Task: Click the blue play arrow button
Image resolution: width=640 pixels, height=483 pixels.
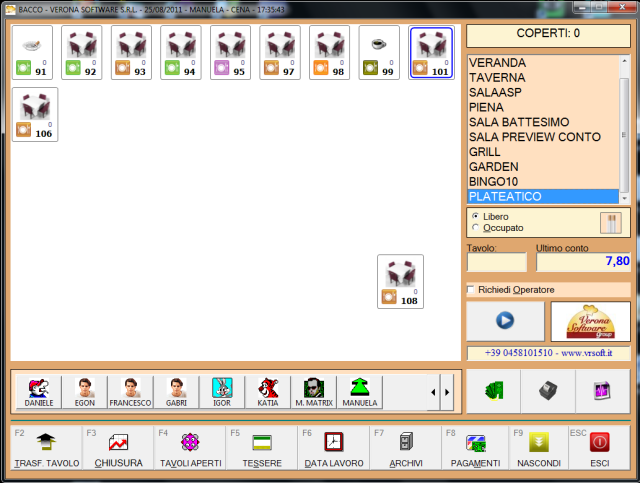Action: pyautogui.click(x=505, y=321)
